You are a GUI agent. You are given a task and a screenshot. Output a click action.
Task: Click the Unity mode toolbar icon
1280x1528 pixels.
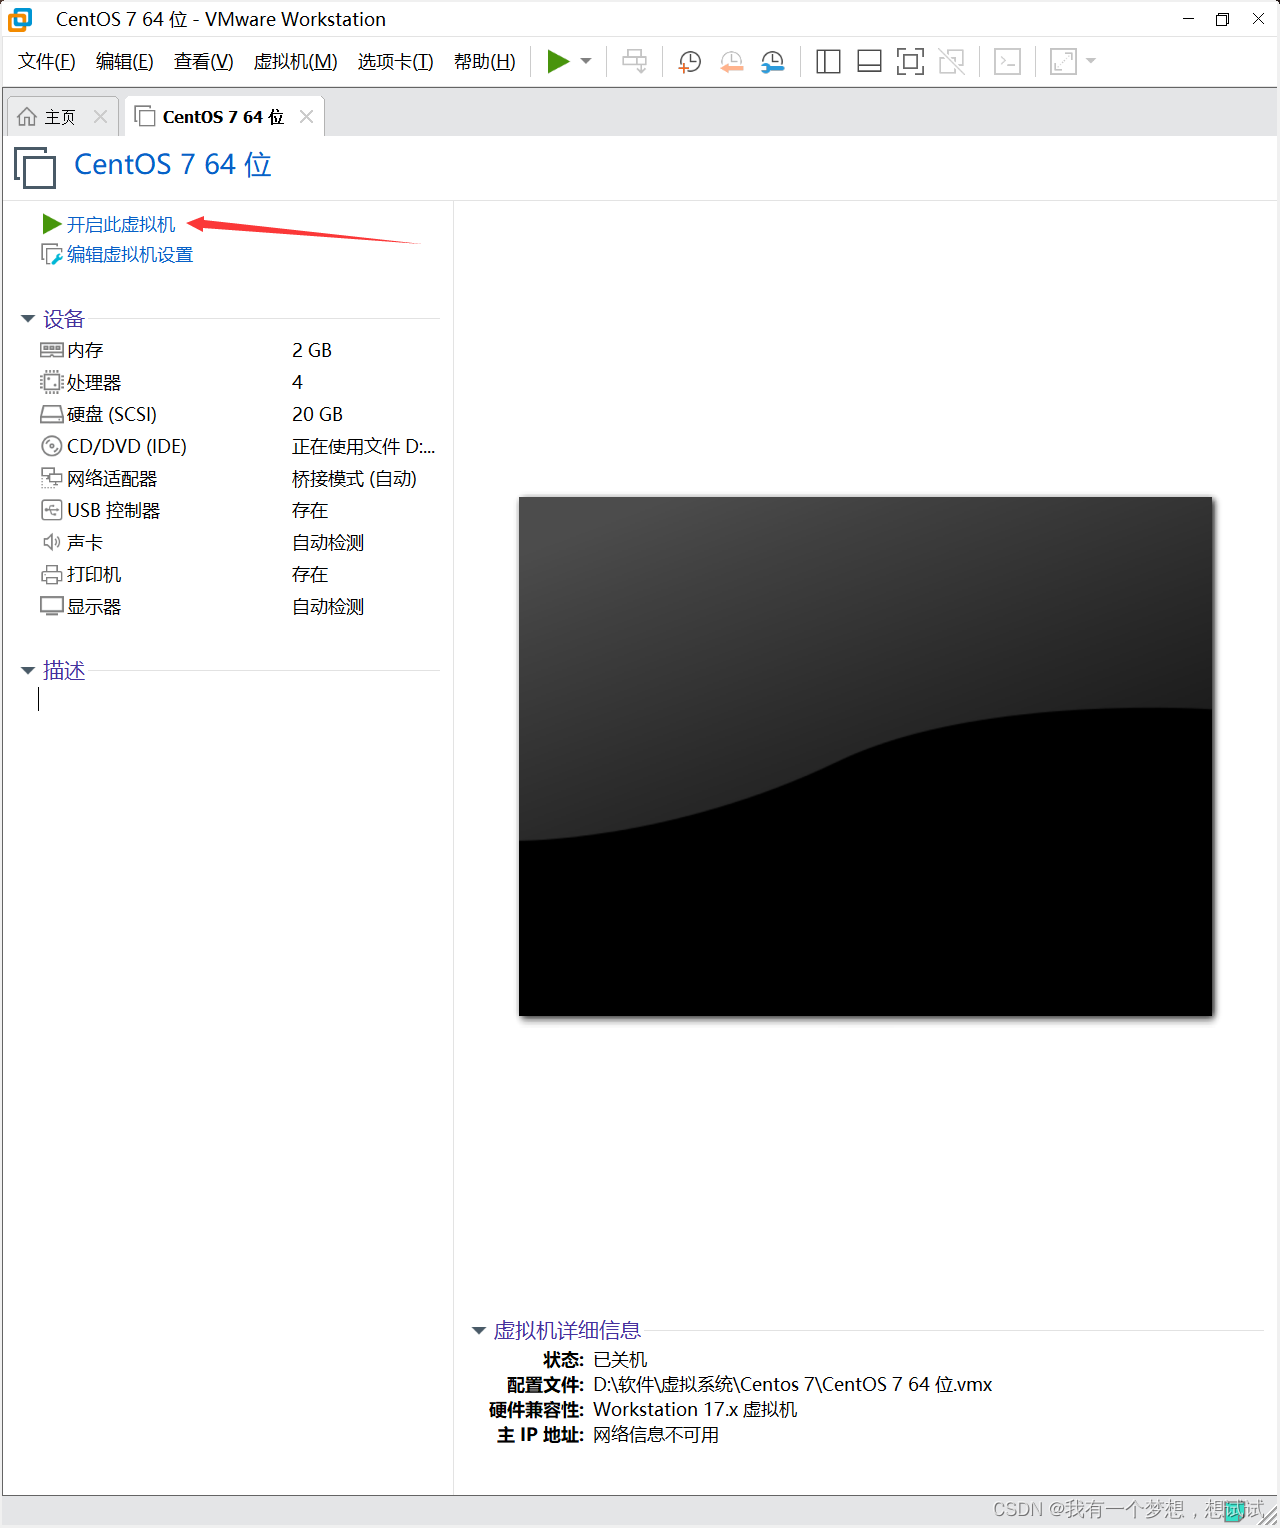952,62
